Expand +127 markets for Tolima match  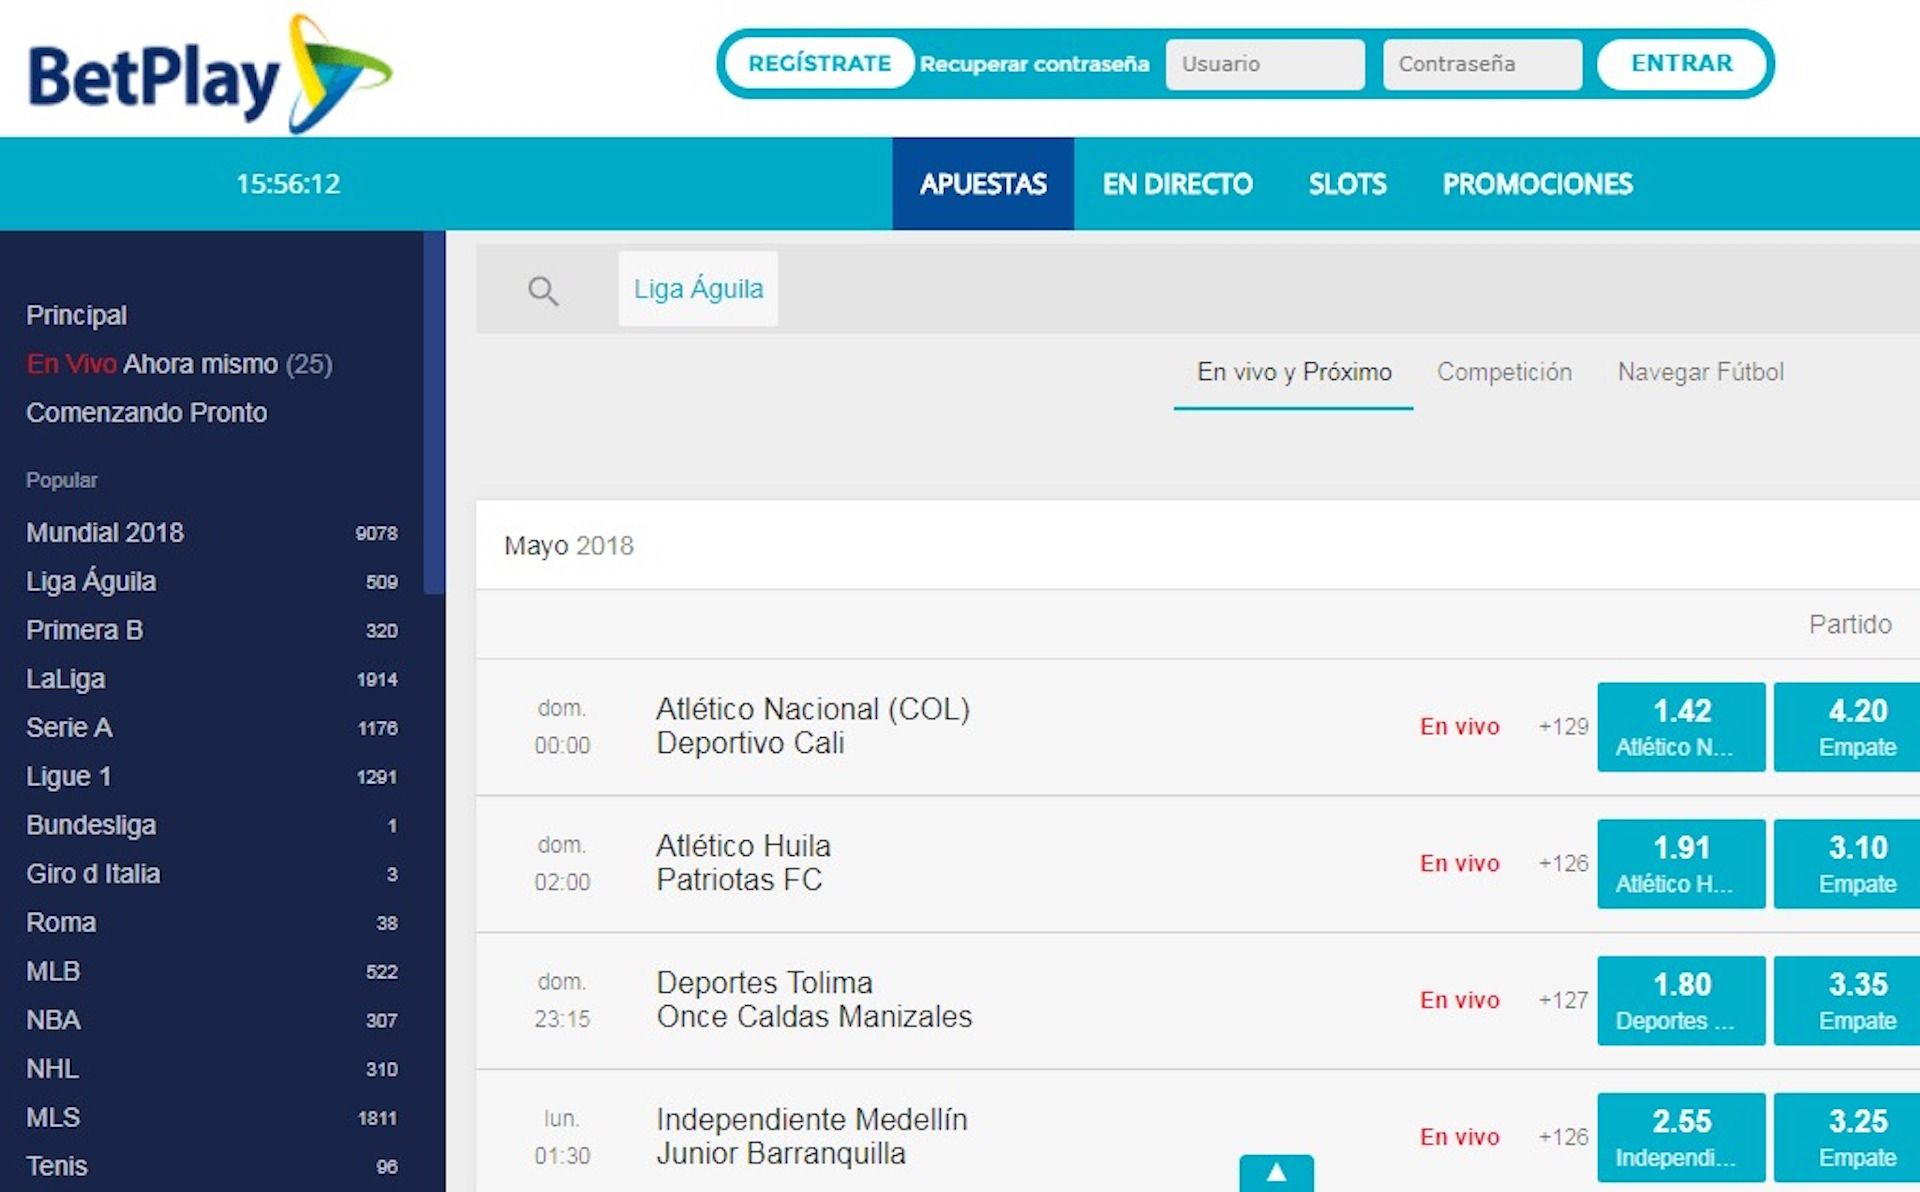point(1563,1000)
